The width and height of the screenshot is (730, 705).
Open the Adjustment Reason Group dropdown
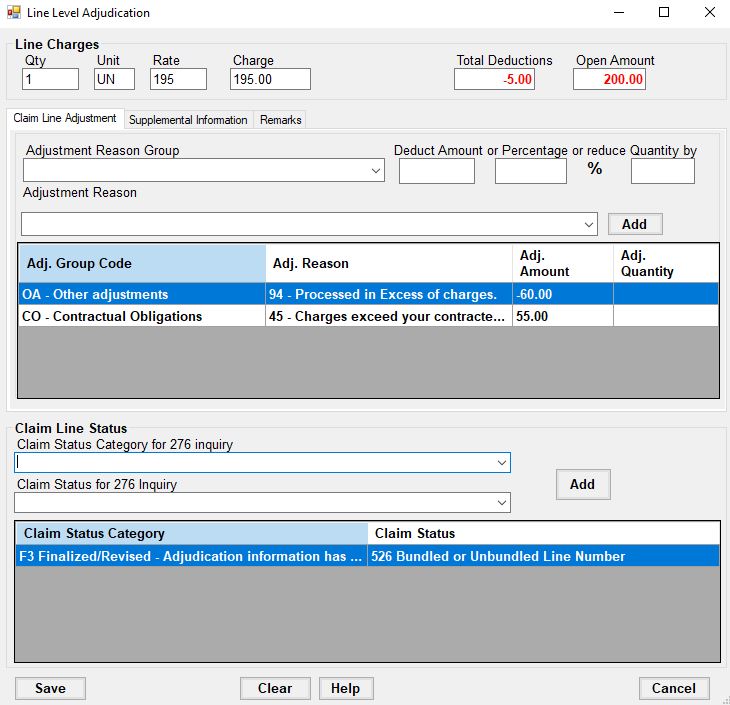[x=376, y=170]
